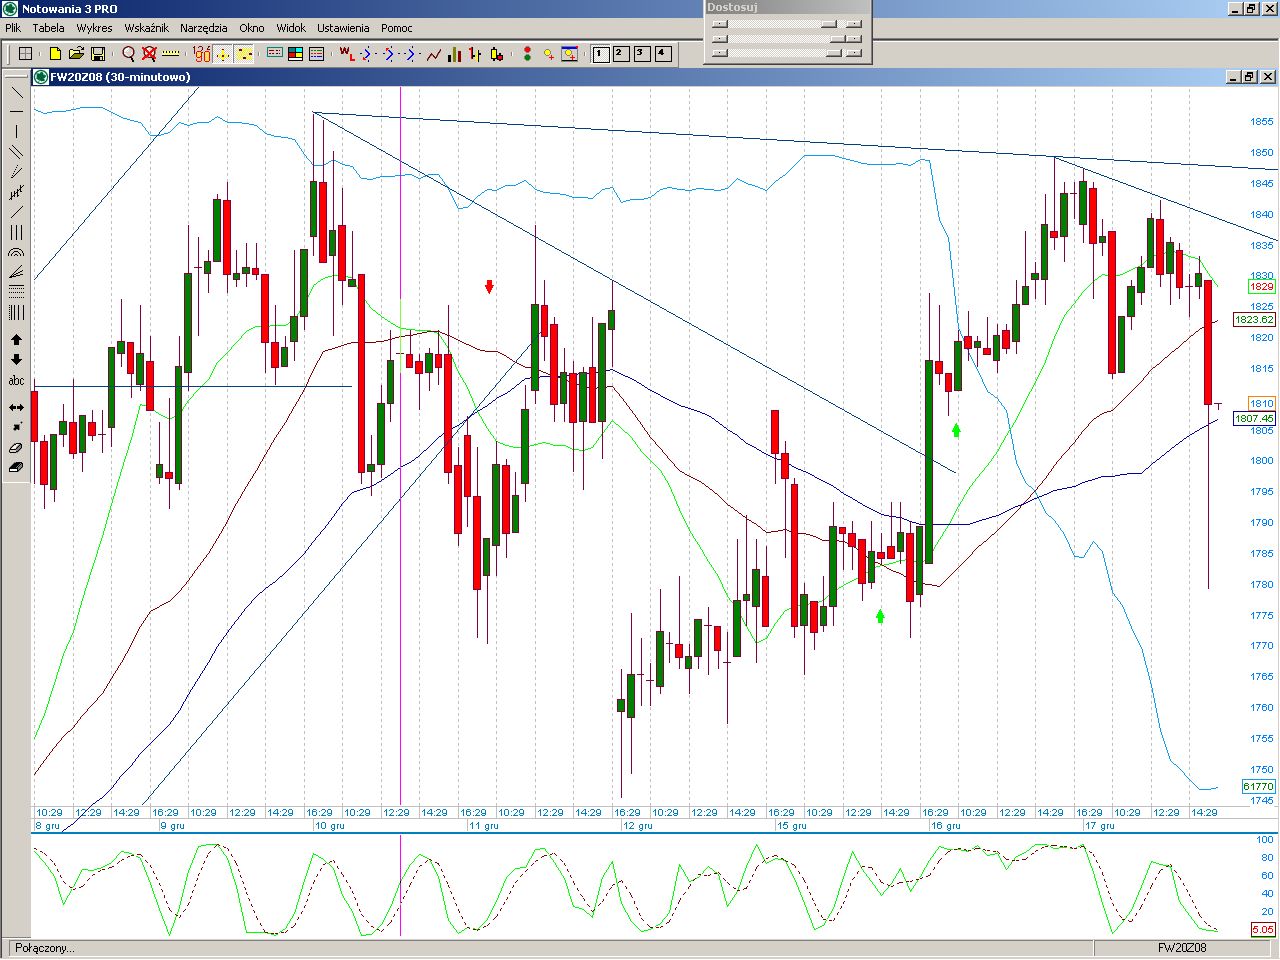Select the up arrow marker tool
This screenshot has height=960, width=1280.
[17, 340]
